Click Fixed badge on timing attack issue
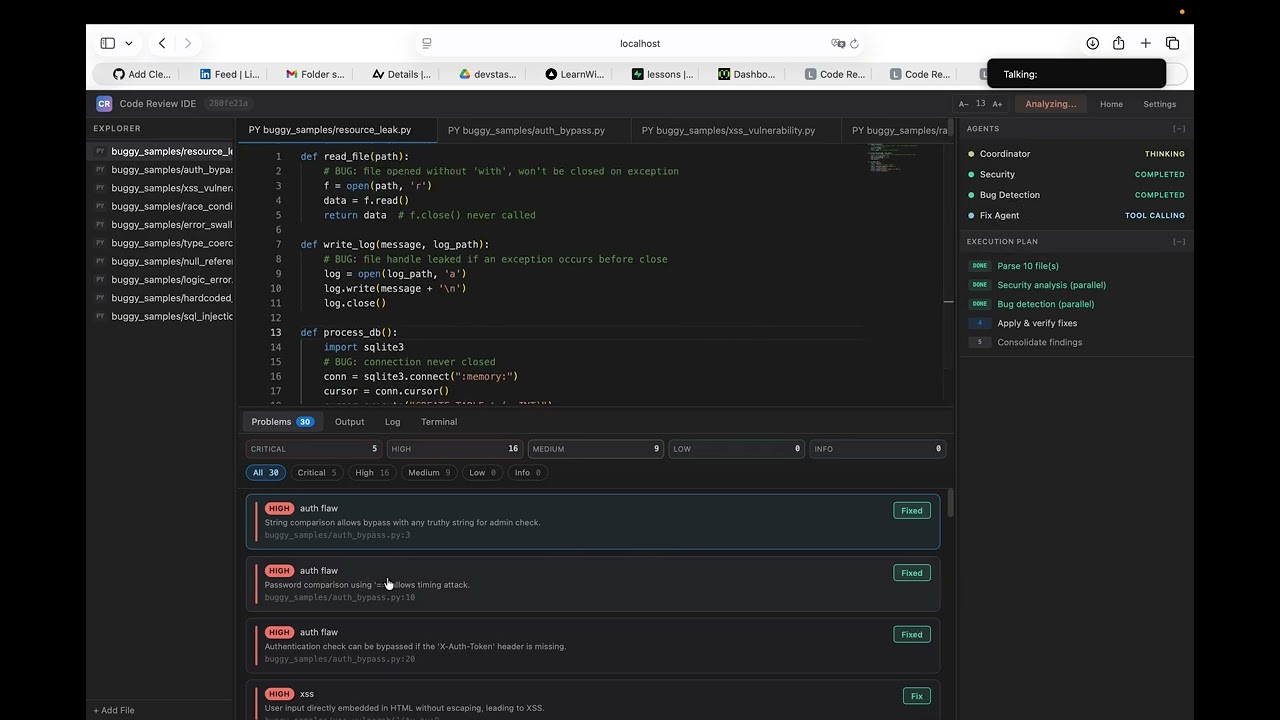This screenshot has height=720, width=1280. pyautogui.click(x=912, y=573)
